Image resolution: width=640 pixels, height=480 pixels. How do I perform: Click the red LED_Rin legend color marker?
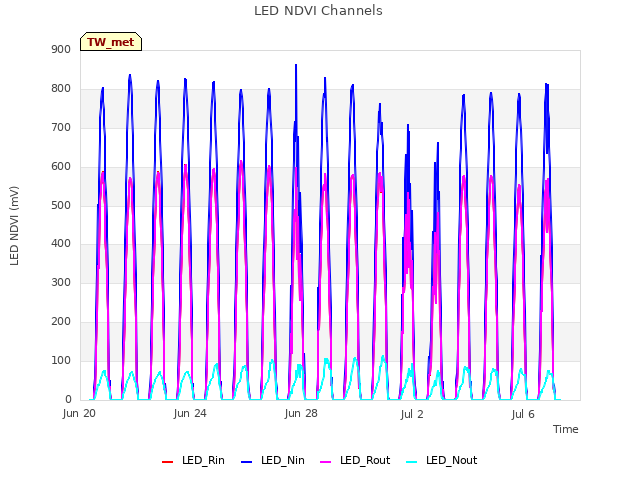[167, 462]
